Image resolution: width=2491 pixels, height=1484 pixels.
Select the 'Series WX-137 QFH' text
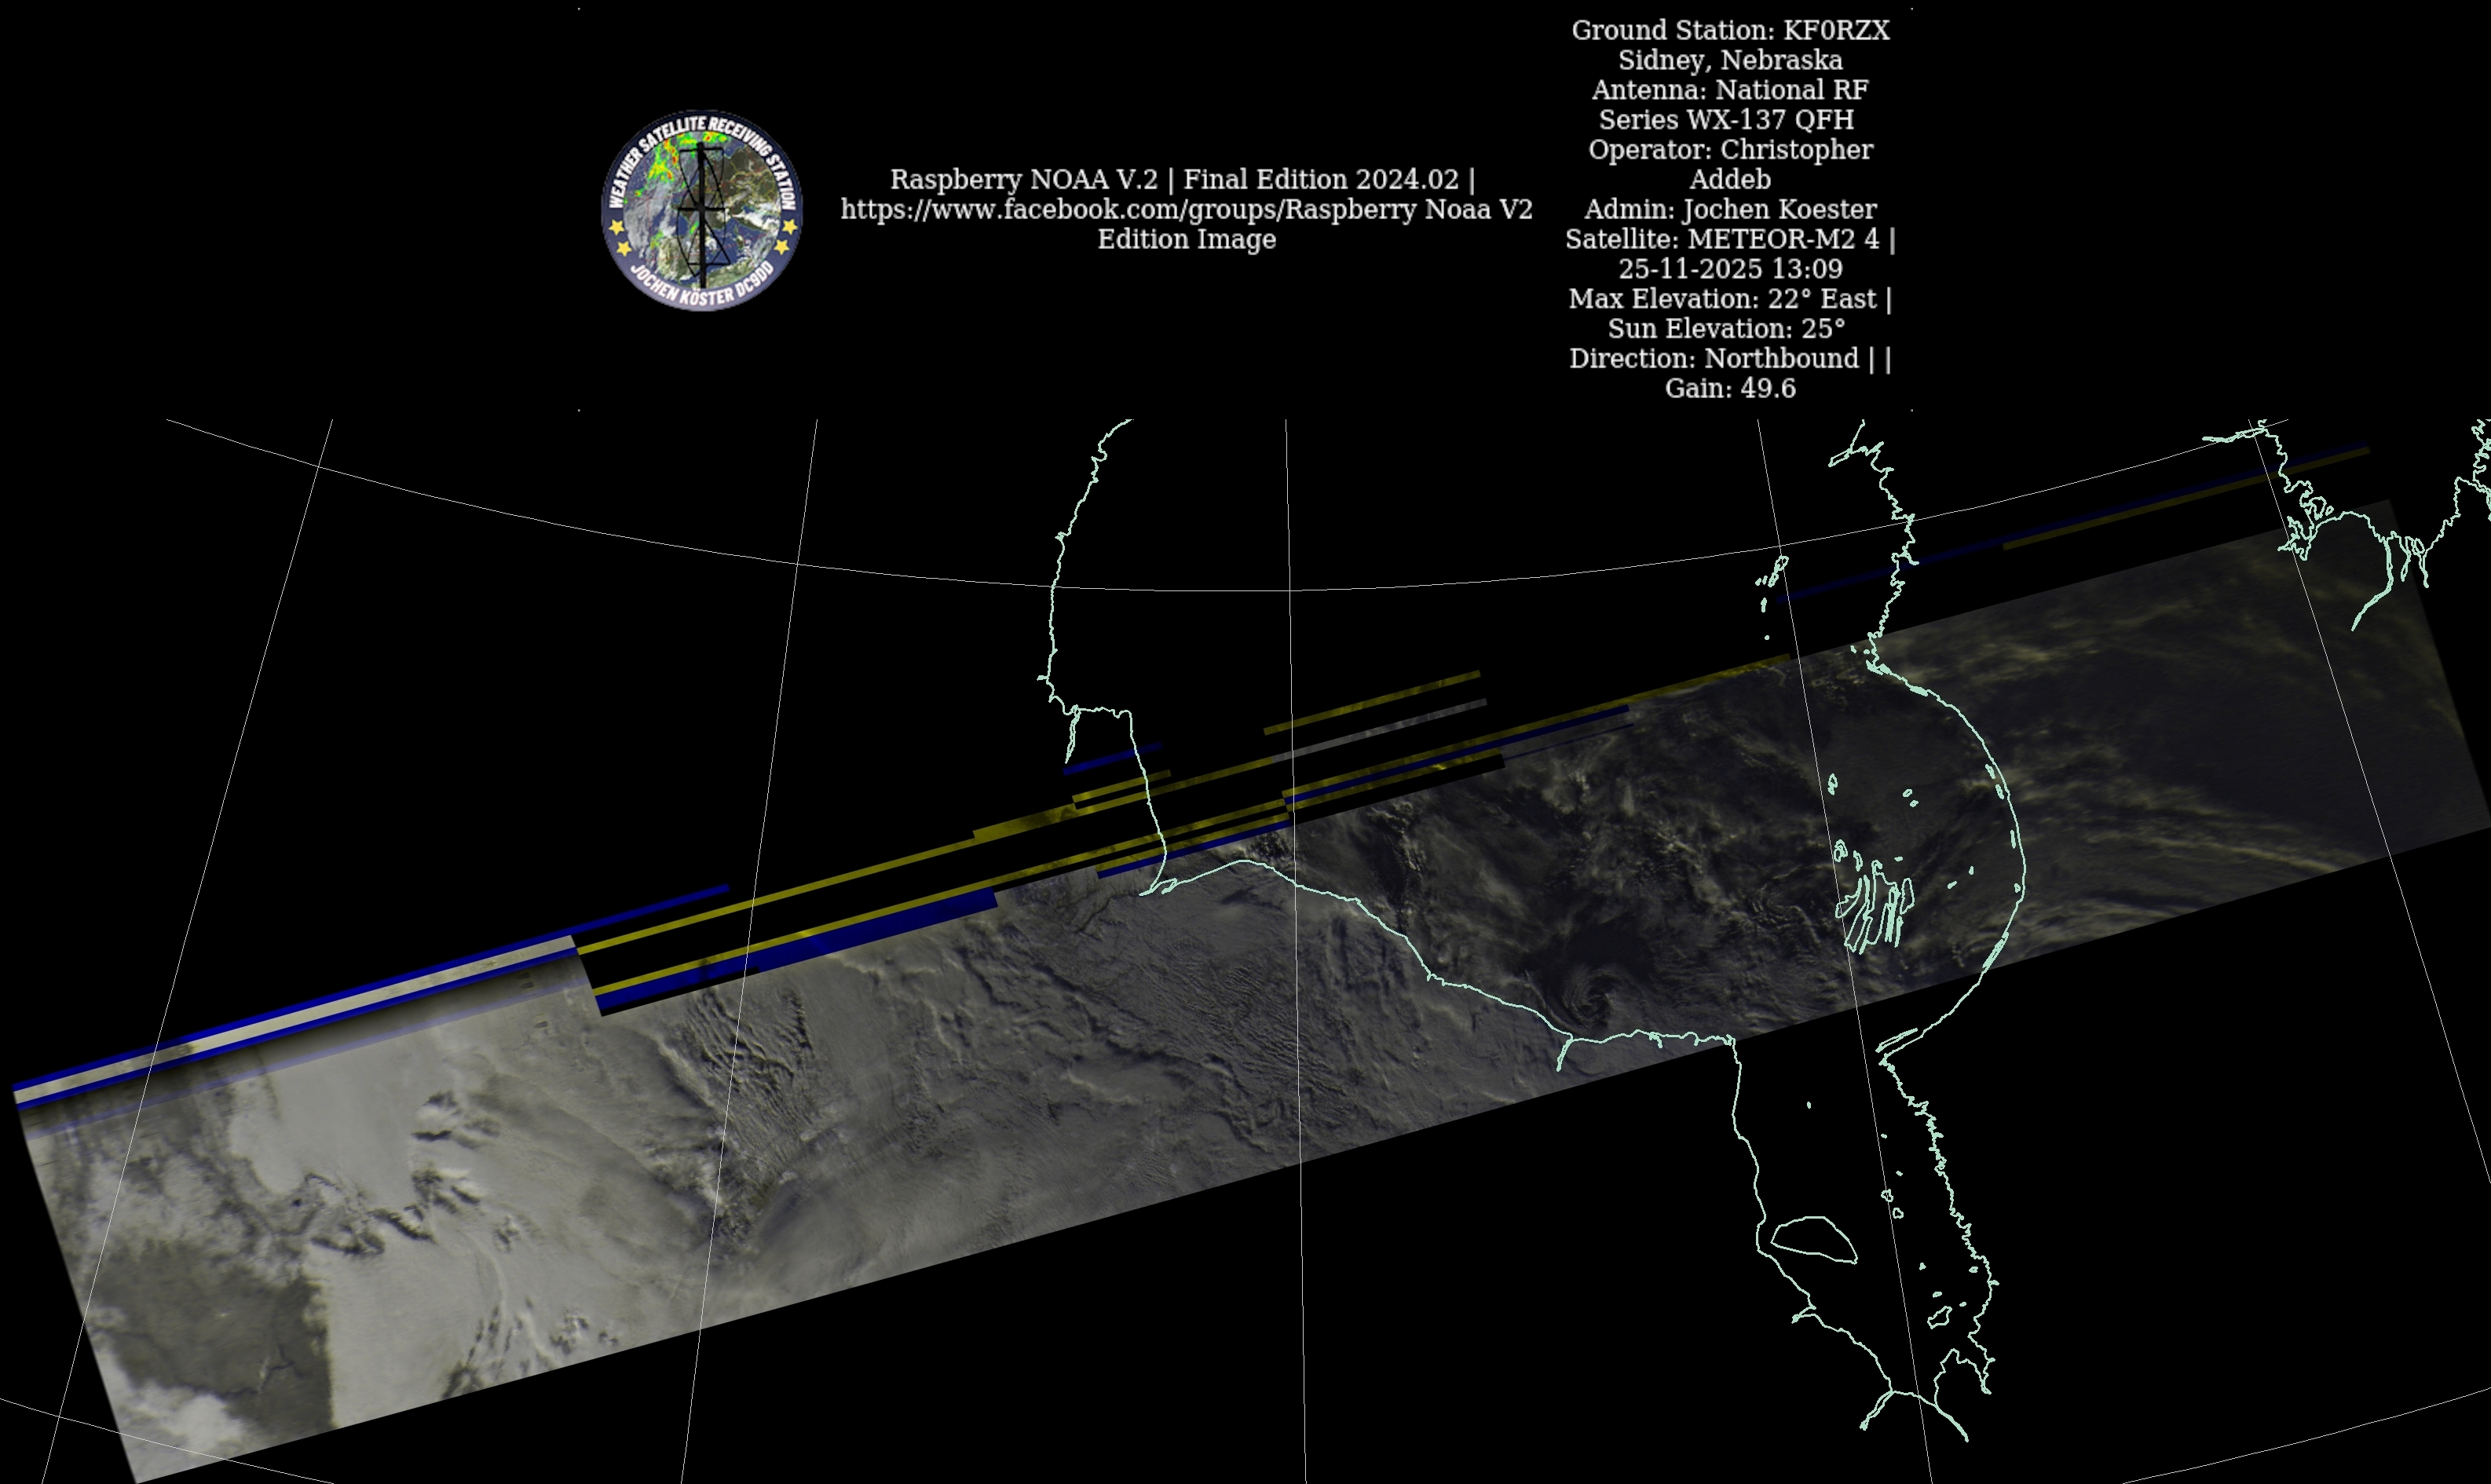coord(1726,120)
